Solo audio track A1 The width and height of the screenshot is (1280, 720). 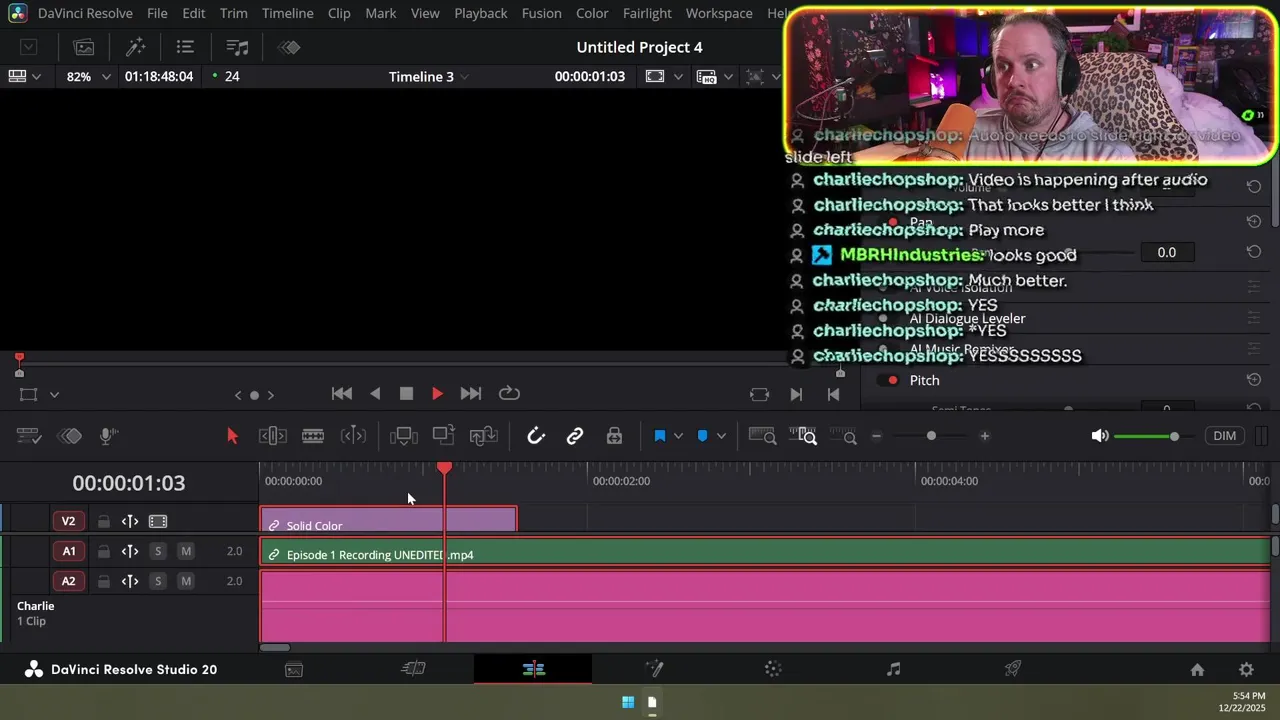(x=157, y=551)
